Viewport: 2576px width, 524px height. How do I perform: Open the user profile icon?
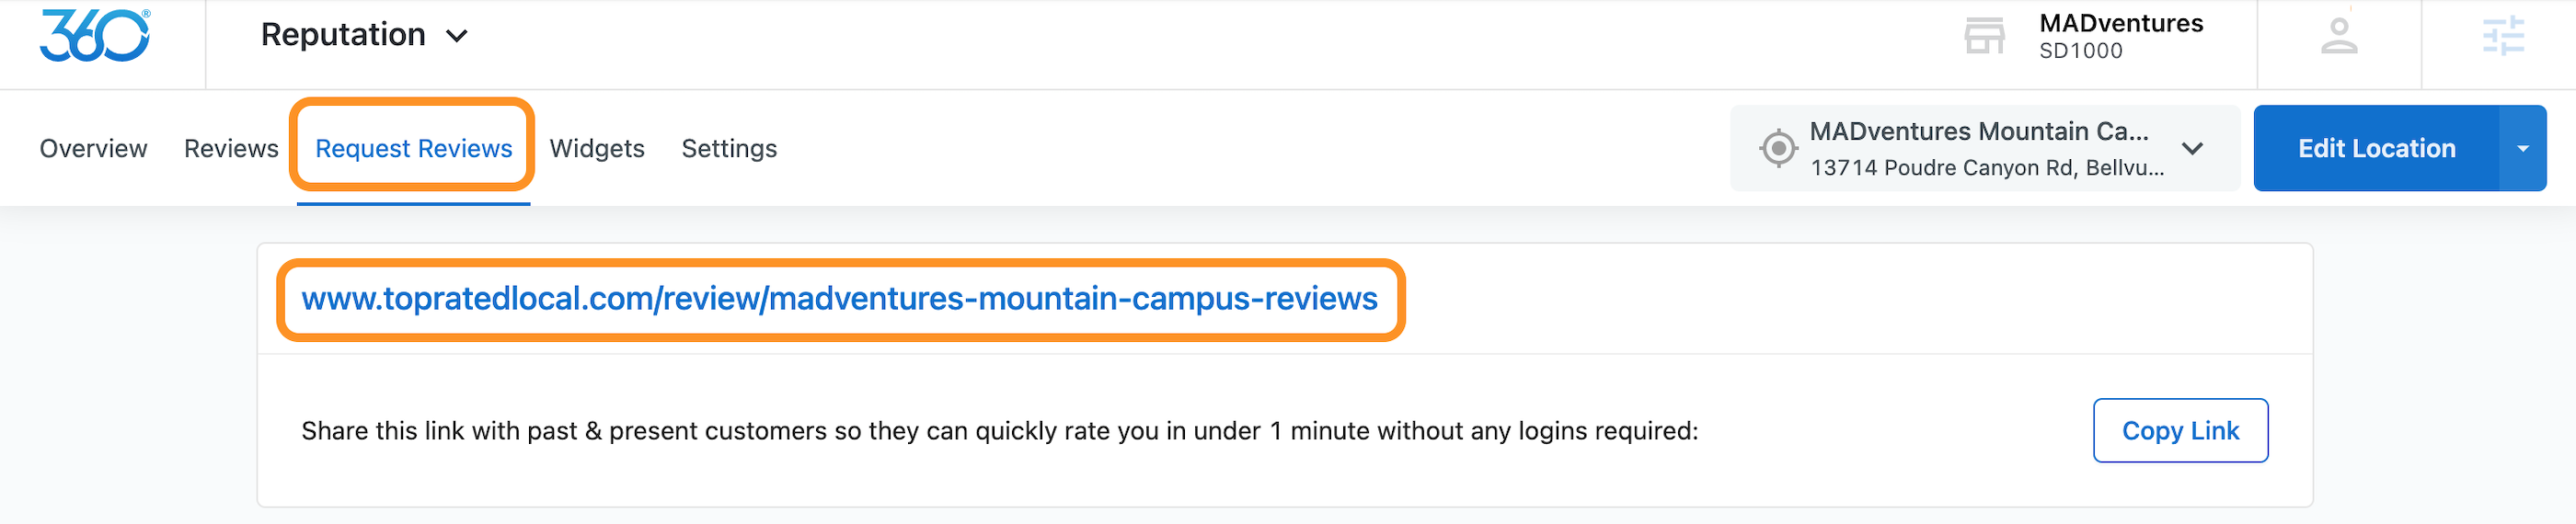point(2338,36)
